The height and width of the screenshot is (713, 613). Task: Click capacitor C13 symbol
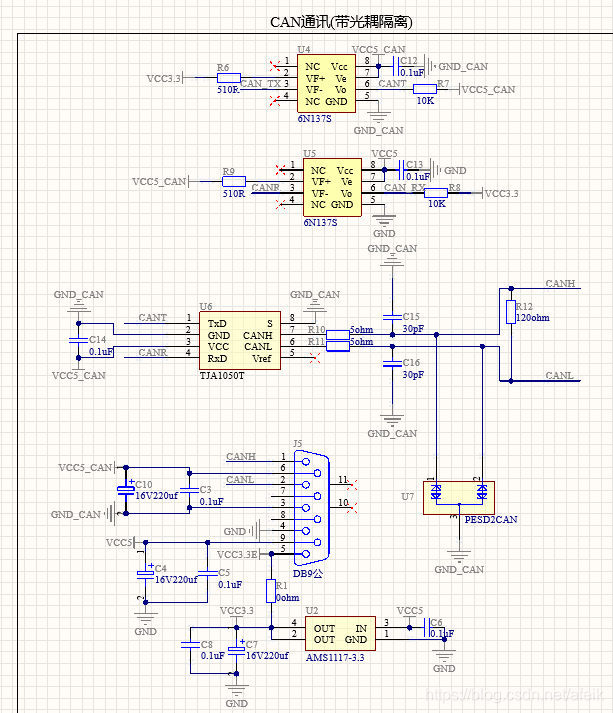tap(402, 170)
